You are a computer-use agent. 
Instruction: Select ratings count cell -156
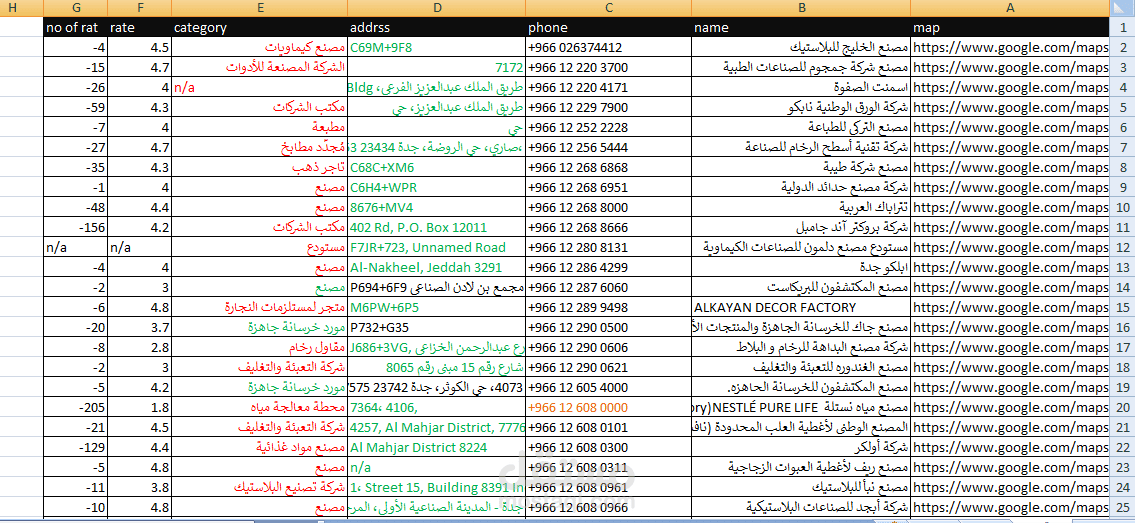click(75, 227)
